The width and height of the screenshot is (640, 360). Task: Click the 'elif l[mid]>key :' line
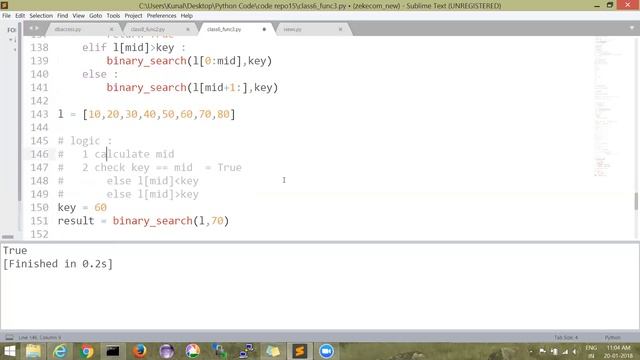(134, 47)
